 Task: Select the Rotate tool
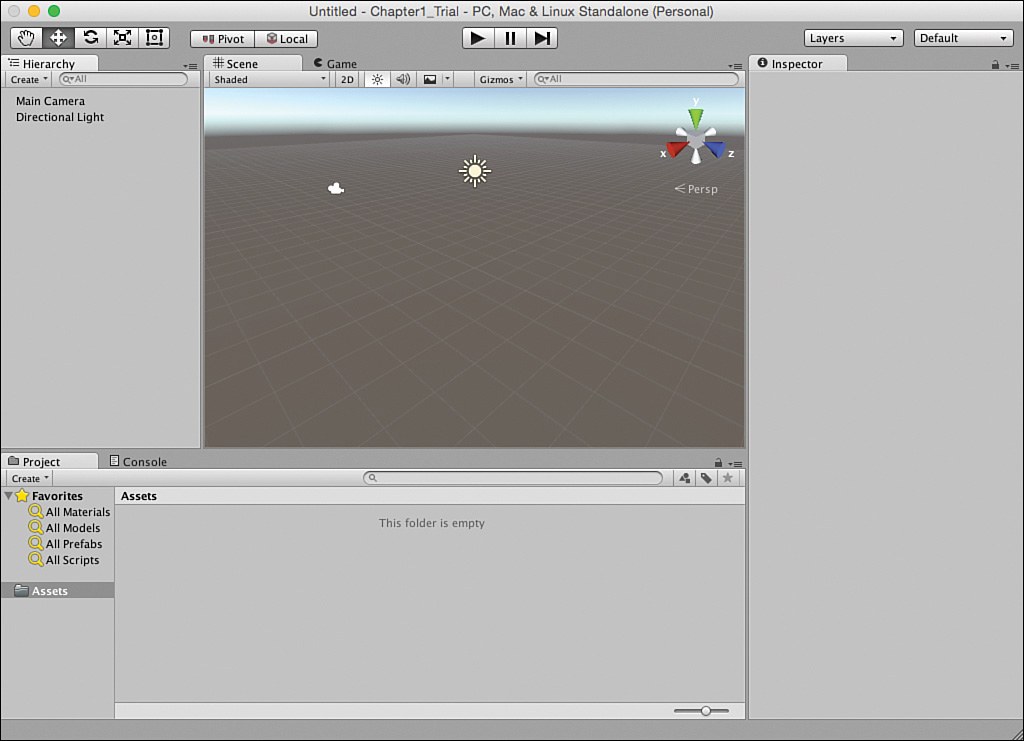(90, 38)
